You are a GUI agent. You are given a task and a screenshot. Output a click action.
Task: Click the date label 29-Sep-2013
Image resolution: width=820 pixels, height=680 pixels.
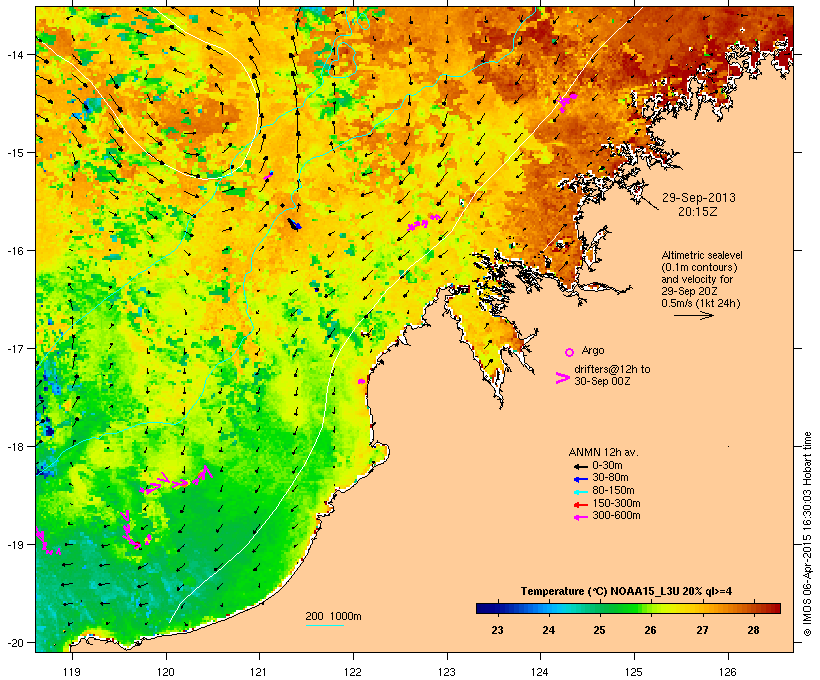click(x=698, y=198)
